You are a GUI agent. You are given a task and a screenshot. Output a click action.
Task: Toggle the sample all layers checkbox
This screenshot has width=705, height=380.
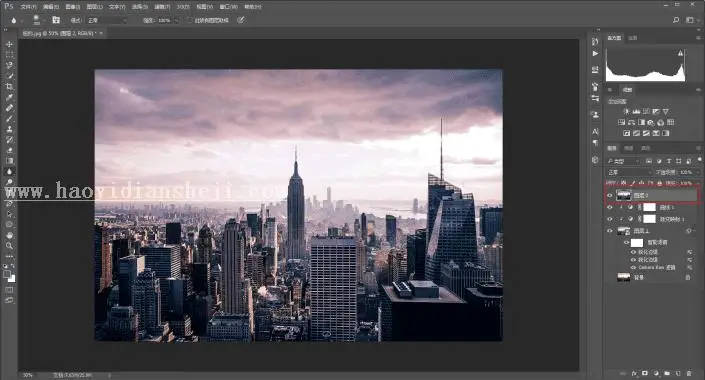(x=190, y=20)
